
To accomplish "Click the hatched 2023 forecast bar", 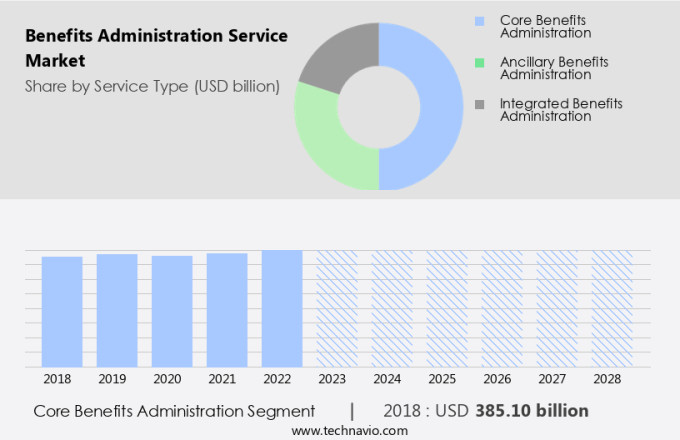I will pyautogui.click(x=337, y=308).
